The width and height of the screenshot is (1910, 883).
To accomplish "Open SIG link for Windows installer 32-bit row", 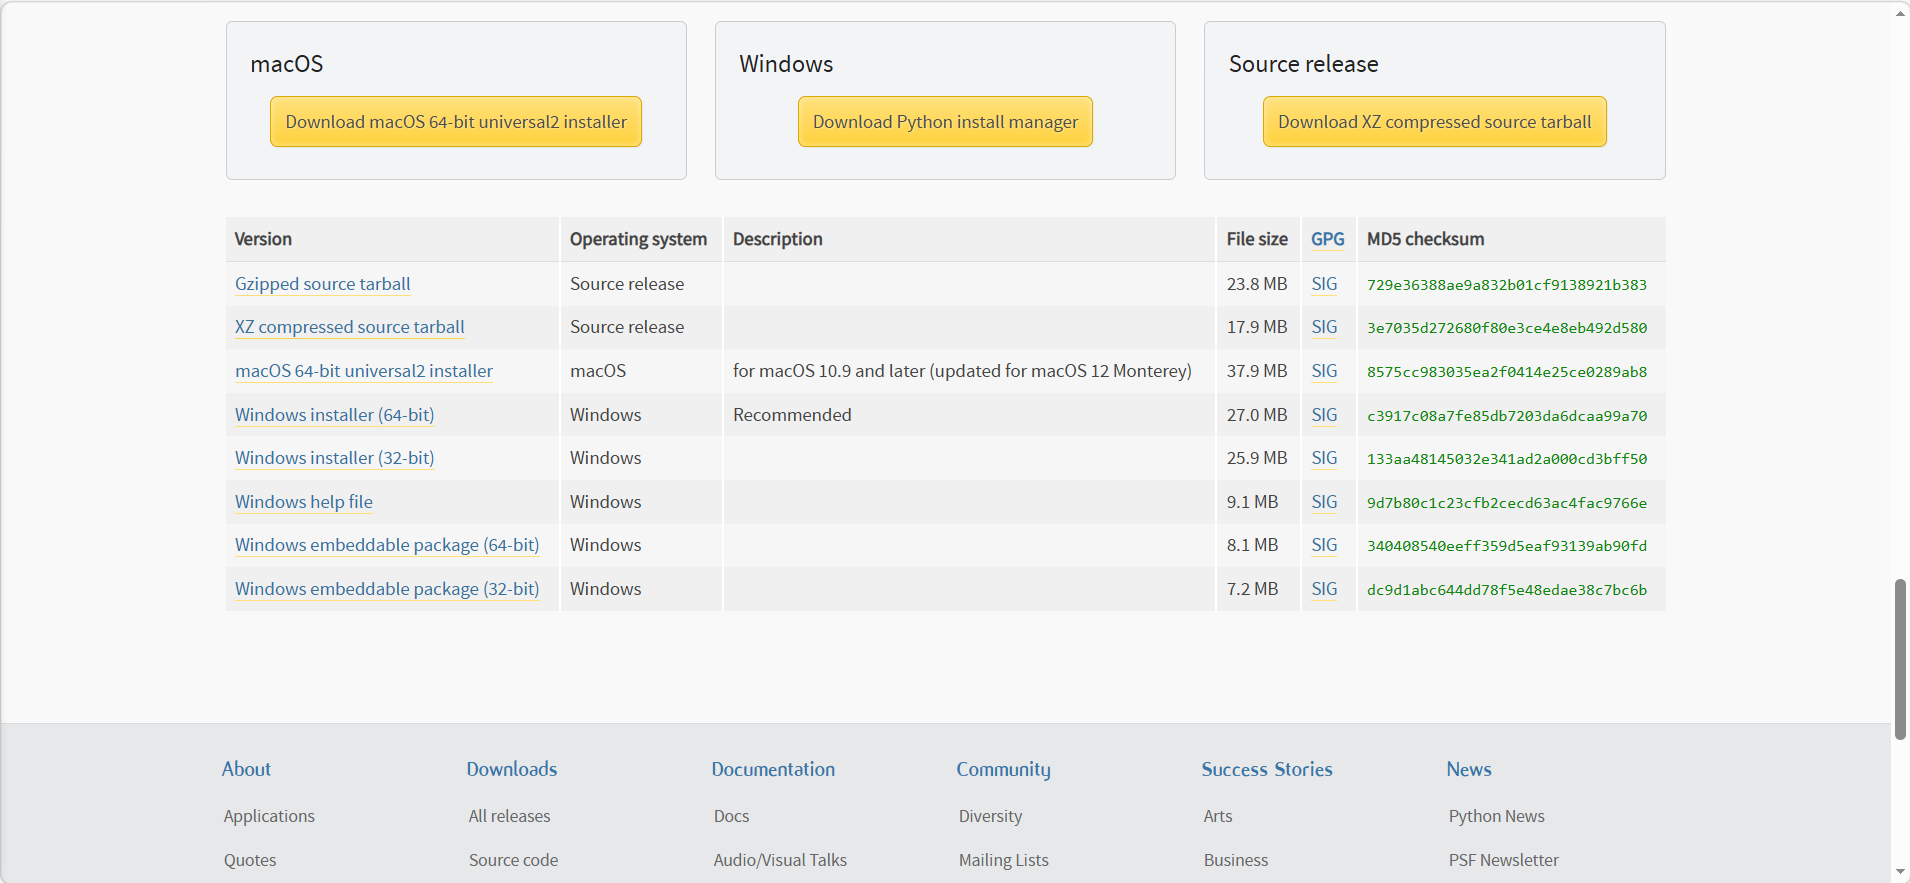I will [x=1324, y=458].
